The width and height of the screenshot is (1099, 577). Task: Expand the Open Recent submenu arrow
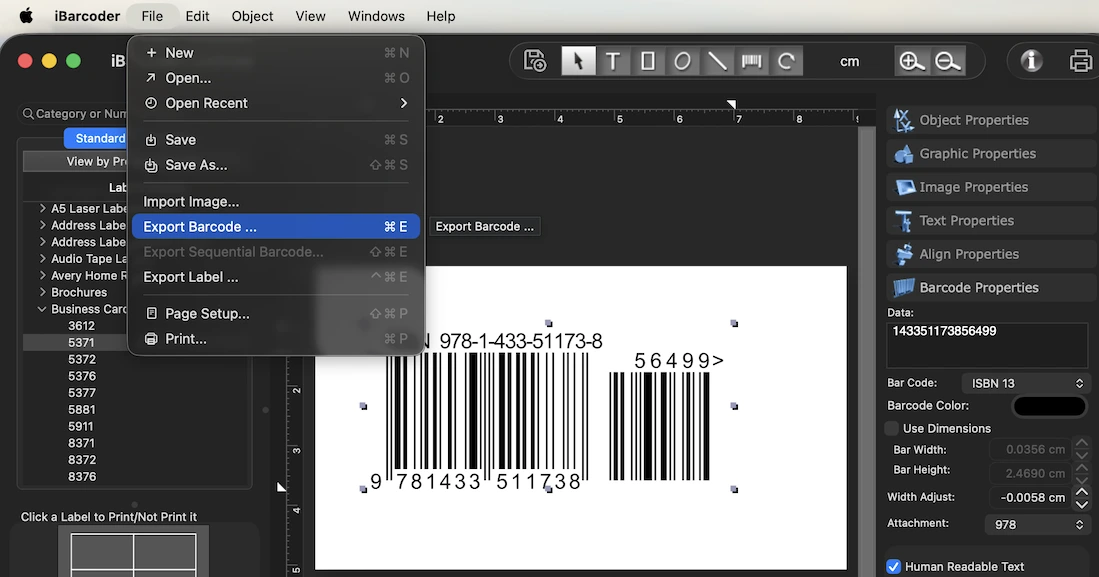(x=404, y=103)
